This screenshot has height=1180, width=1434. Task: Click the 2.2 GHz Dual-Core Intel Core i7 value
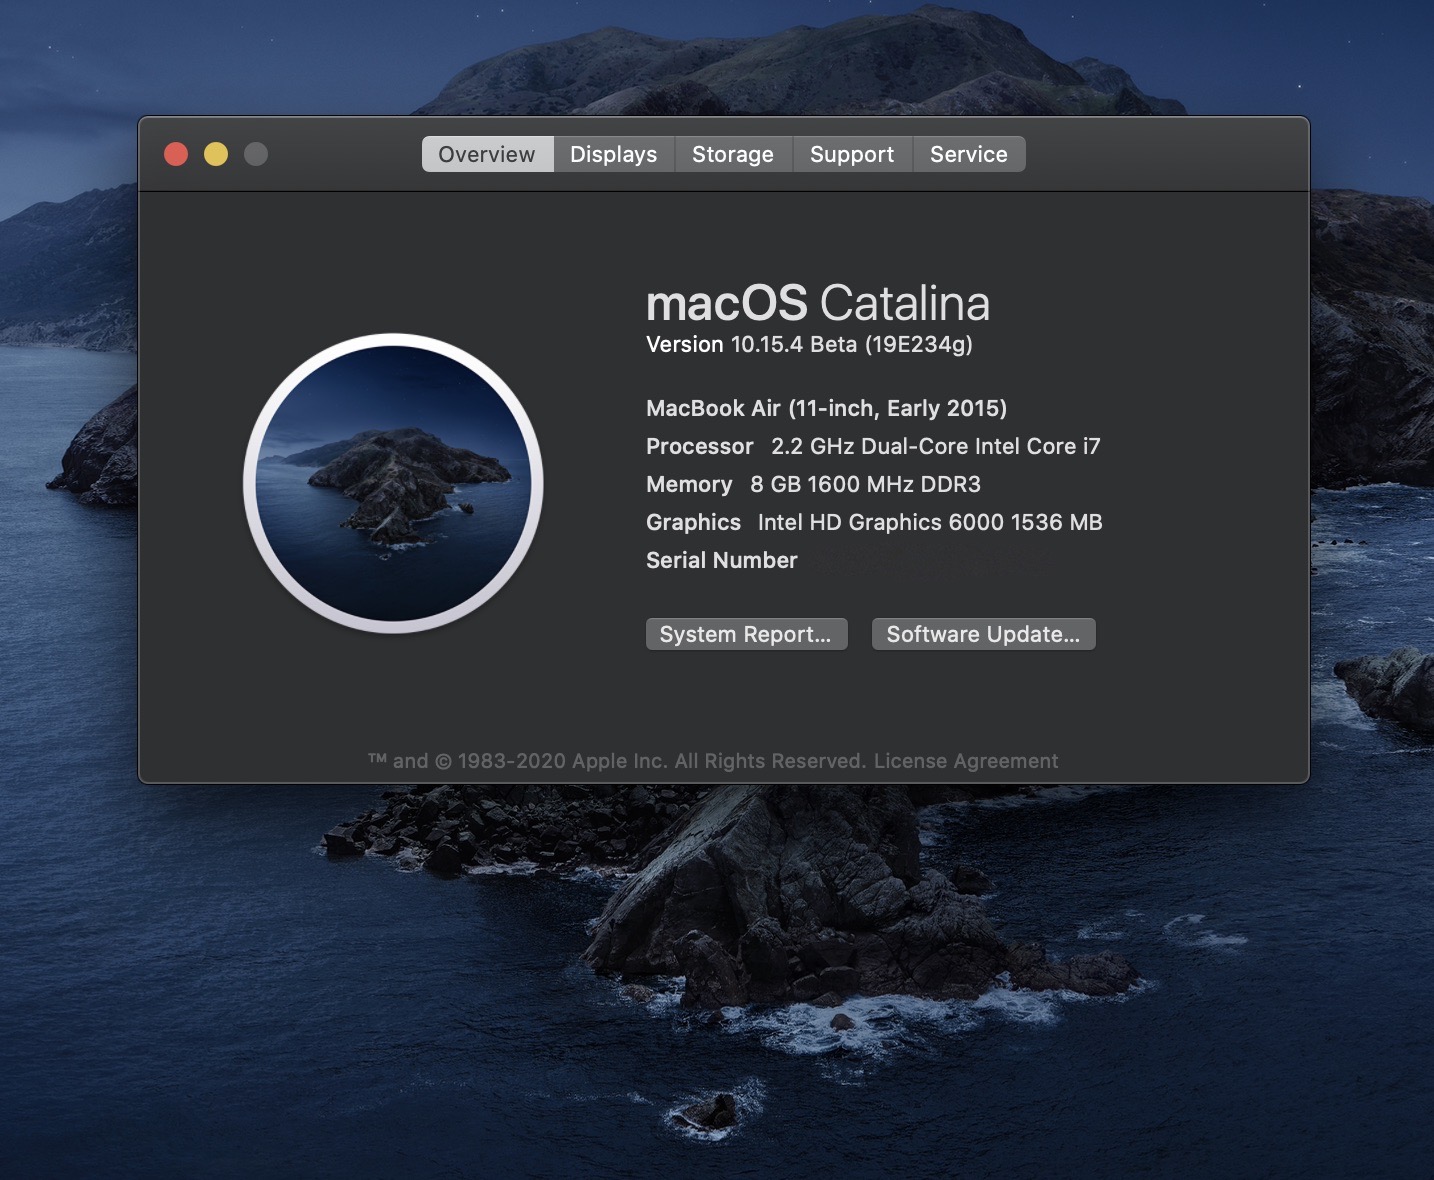pyautogui.click(x=935, y=446)
